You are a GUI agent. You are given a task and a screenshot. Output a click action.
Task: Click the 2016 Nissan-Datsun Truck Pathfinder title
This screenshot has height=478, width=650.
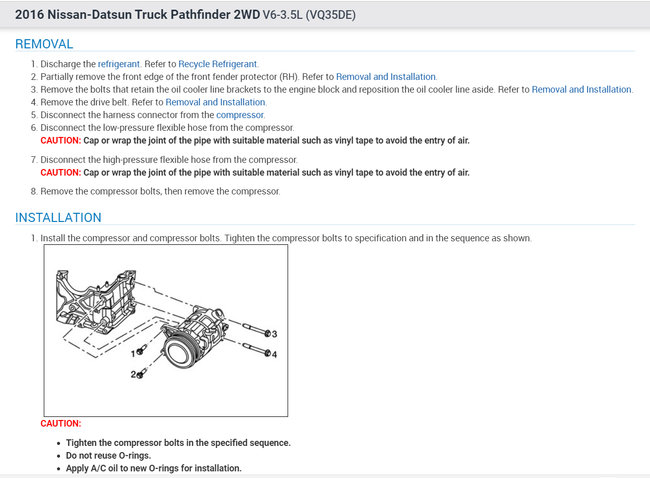click(x=138, y=15)
